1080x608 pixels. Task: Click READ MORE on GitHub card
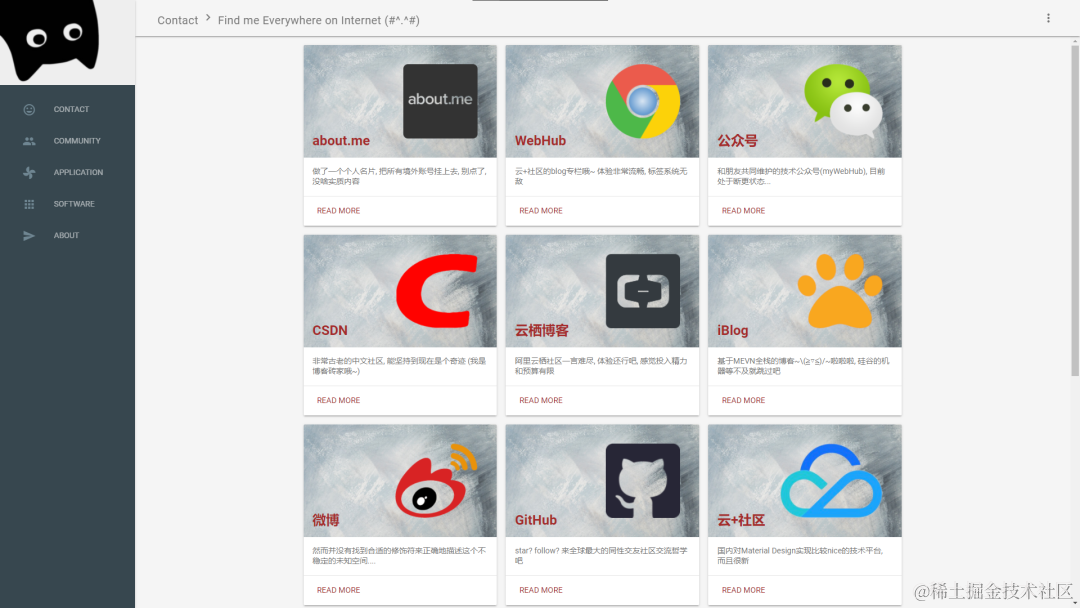click(x=541, y=590)
